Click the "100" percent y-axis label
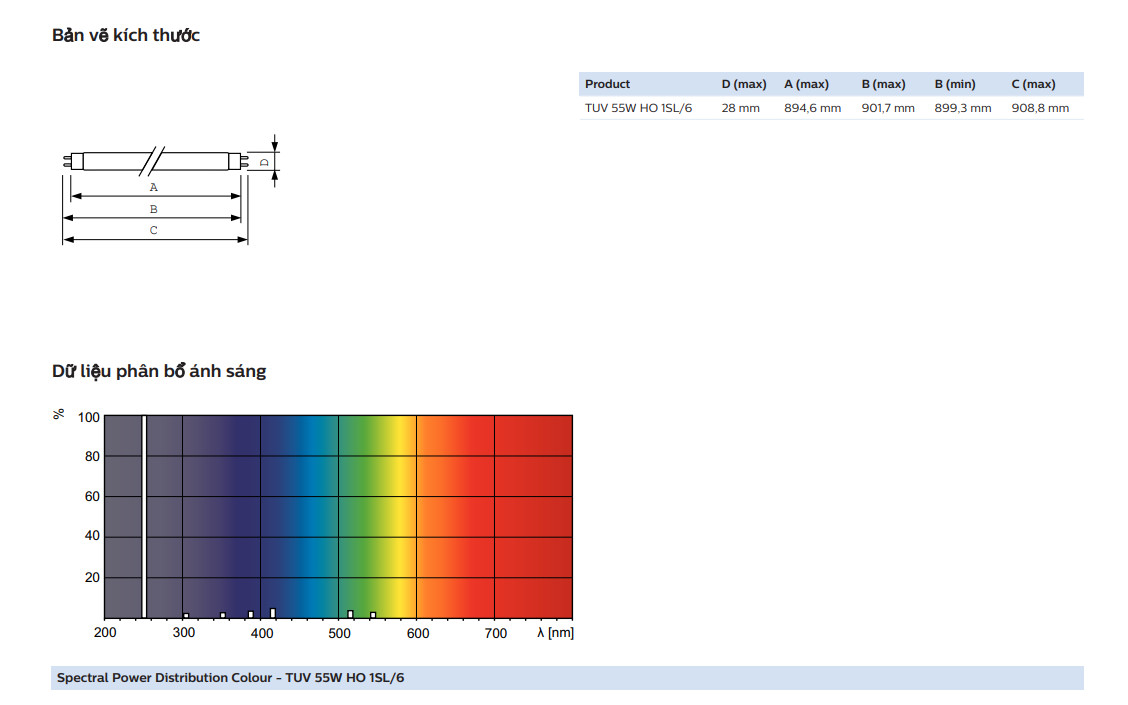Screen dimensions: 1128x705 (89, 417)
